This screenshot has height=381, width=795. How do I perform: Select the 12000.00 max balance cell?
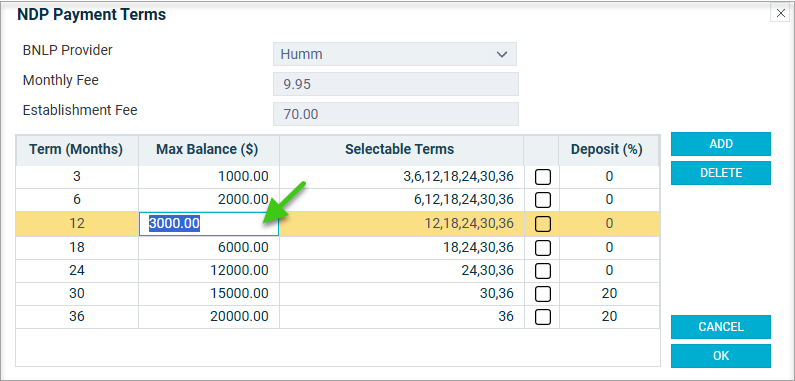click(208, 271)
